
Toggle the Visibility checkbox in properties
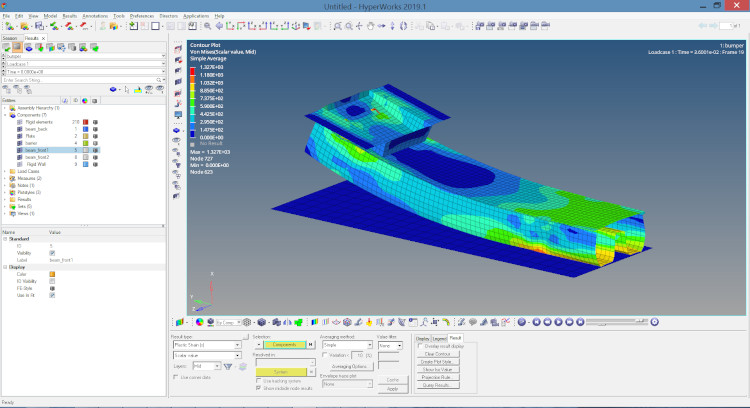[x=52, y=254]
